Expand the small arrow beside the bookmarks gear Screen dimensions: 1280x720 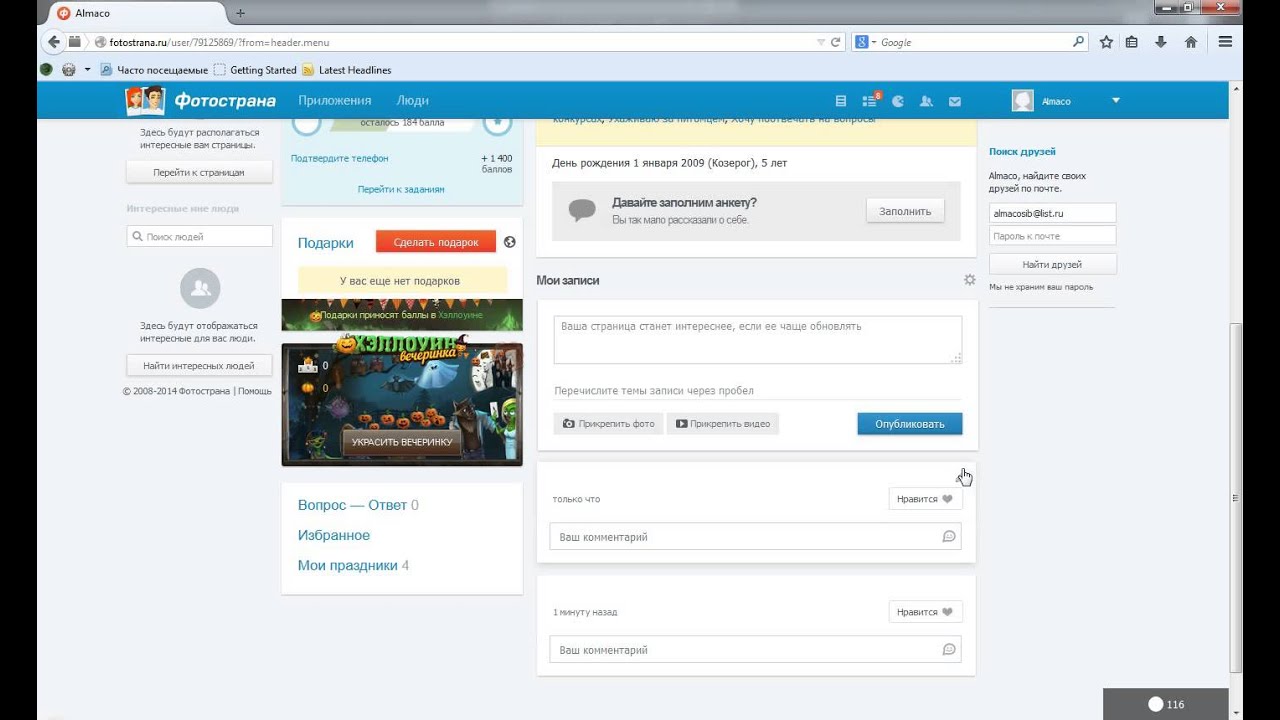(87, 70)
